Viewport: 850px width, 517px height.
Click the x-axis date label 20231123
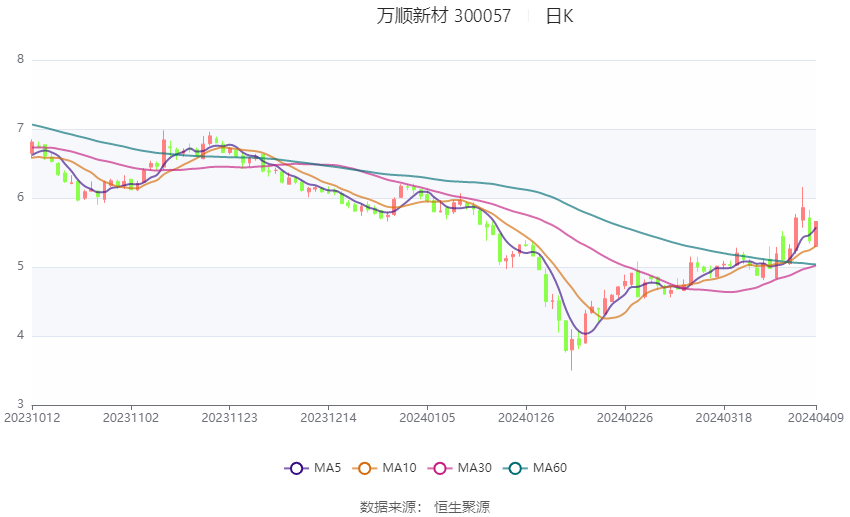(229, 418)
